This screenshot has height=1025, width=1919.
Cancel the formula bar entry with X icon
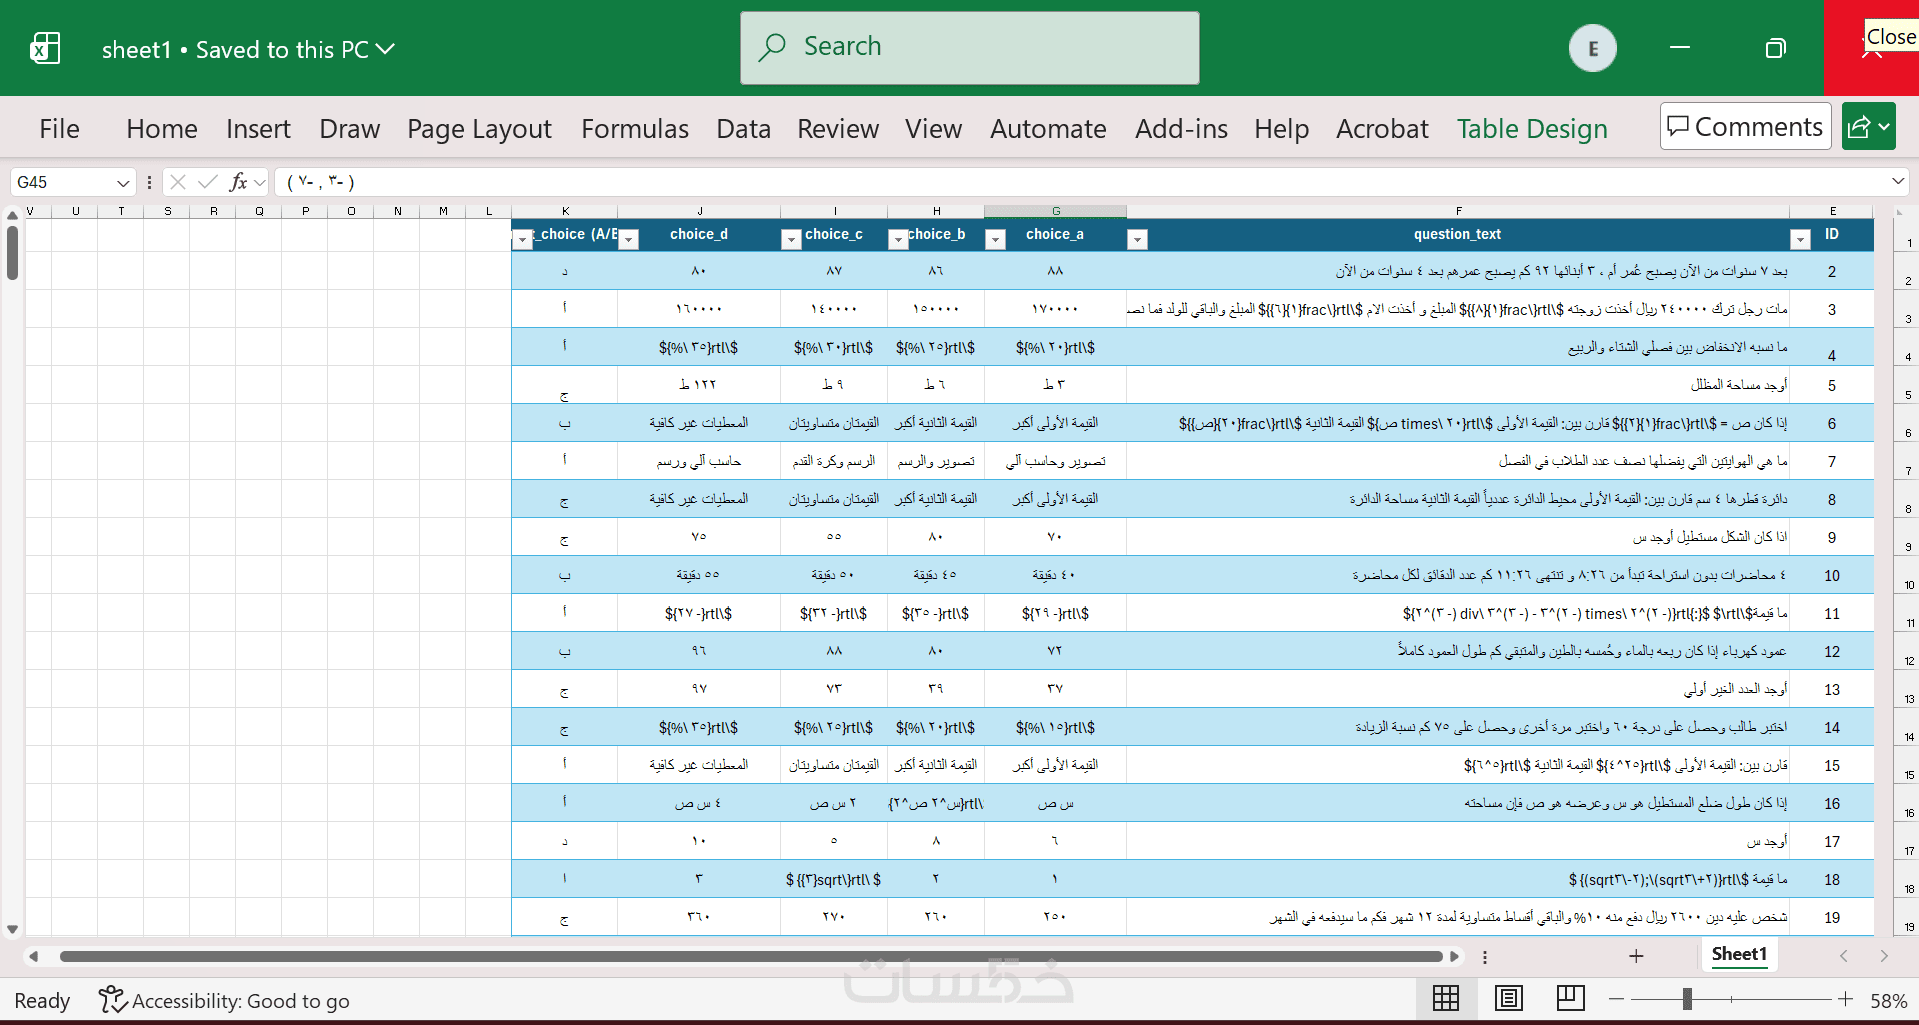click(x=178, y=182)
